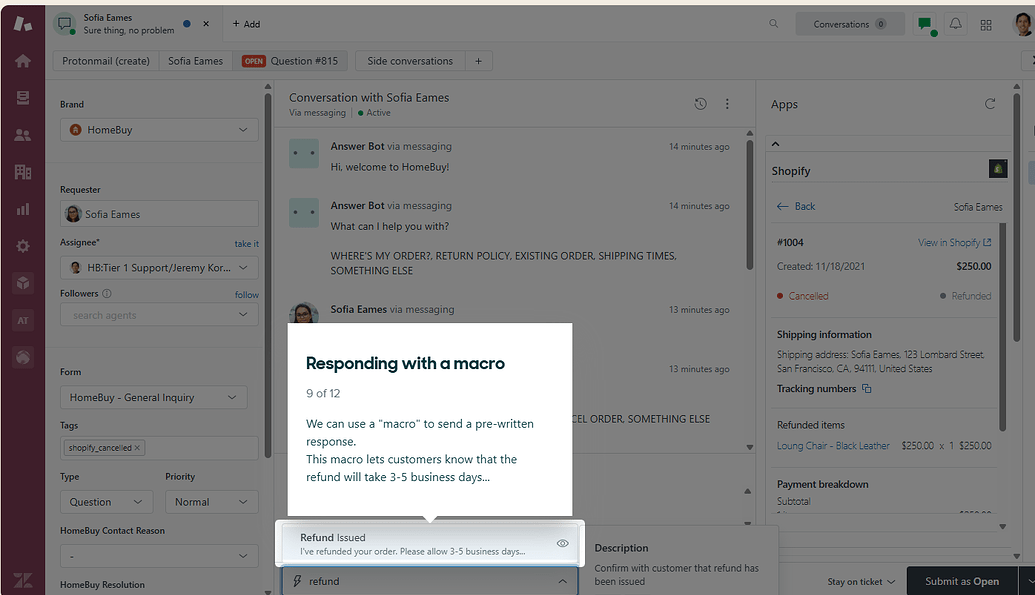Switch to Protonmail (create) tab
Image resolution: width=1035 pixels, height=595 pixels.
(x=106, y=61)
